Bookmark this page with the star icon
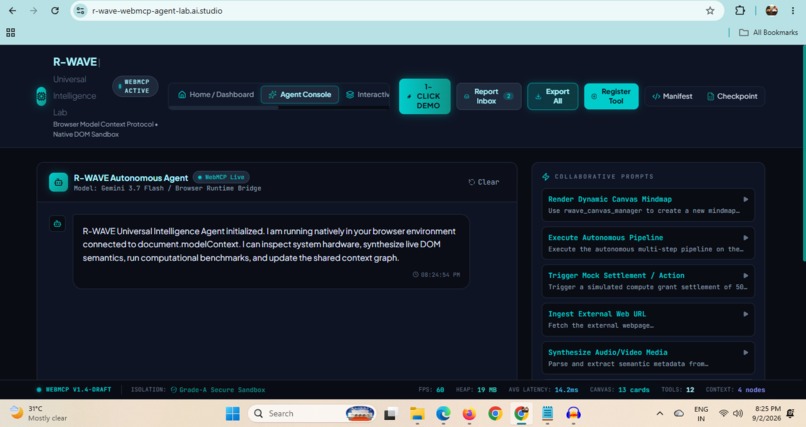 tap(710, 11)
